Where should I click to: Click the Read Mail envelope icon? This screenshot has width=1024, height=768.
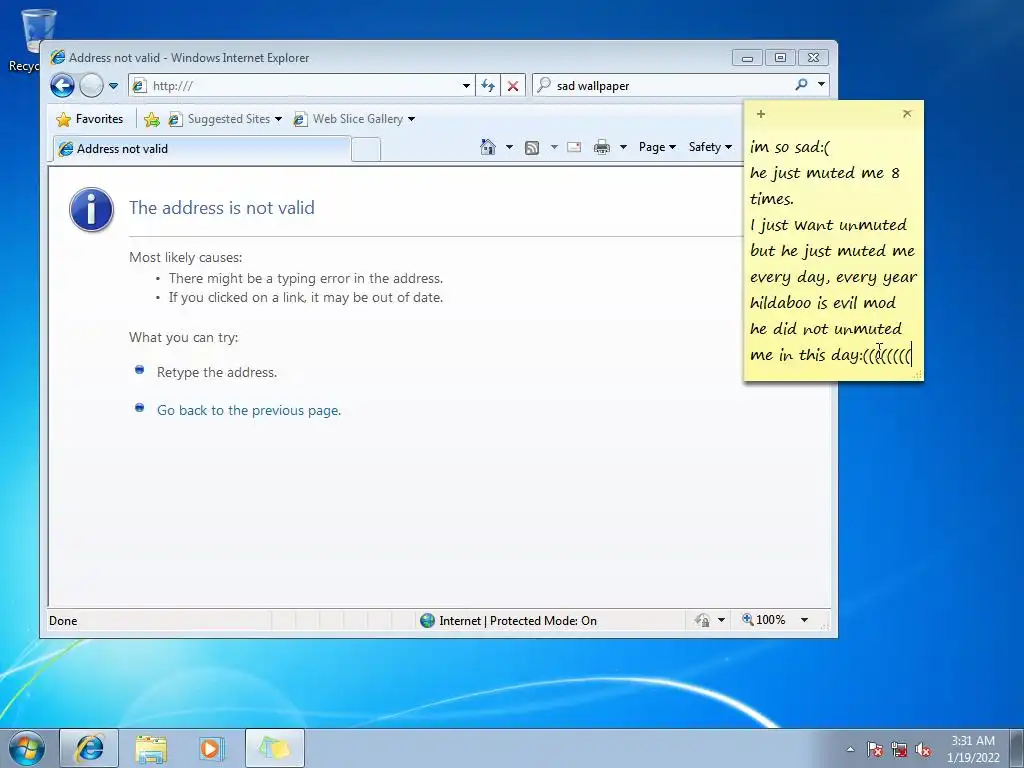click(574, 147)
